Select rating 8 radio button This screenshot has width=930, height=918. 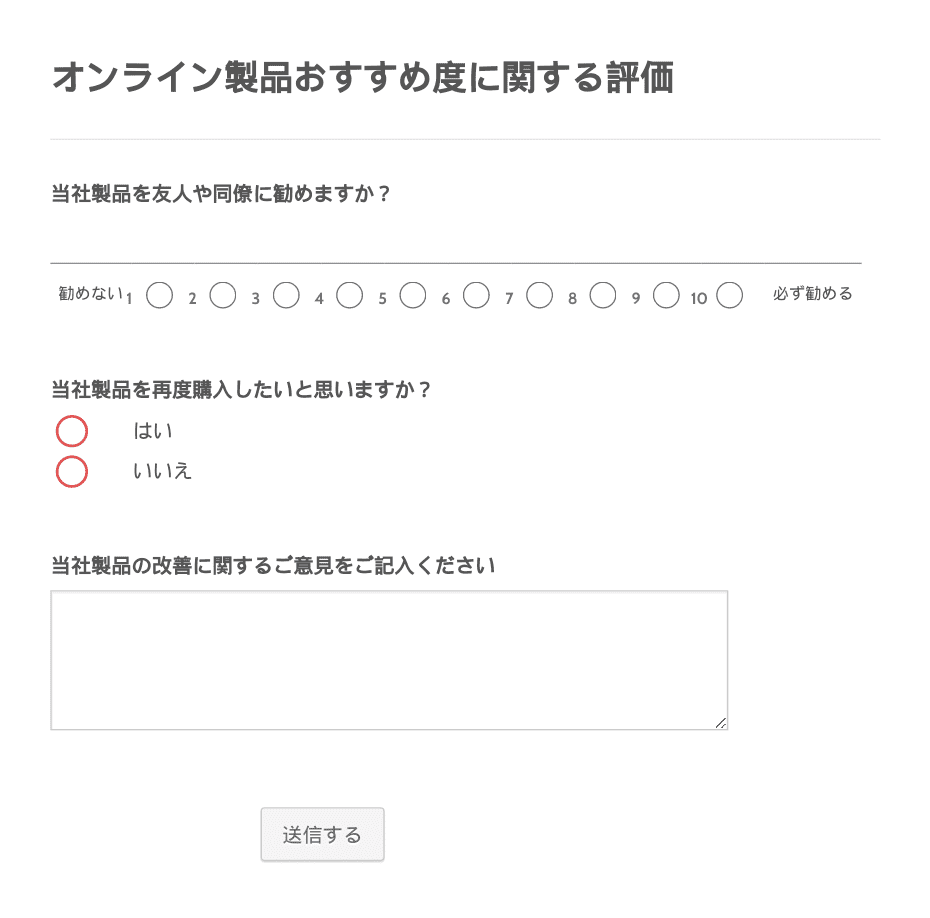coord(603,295)
